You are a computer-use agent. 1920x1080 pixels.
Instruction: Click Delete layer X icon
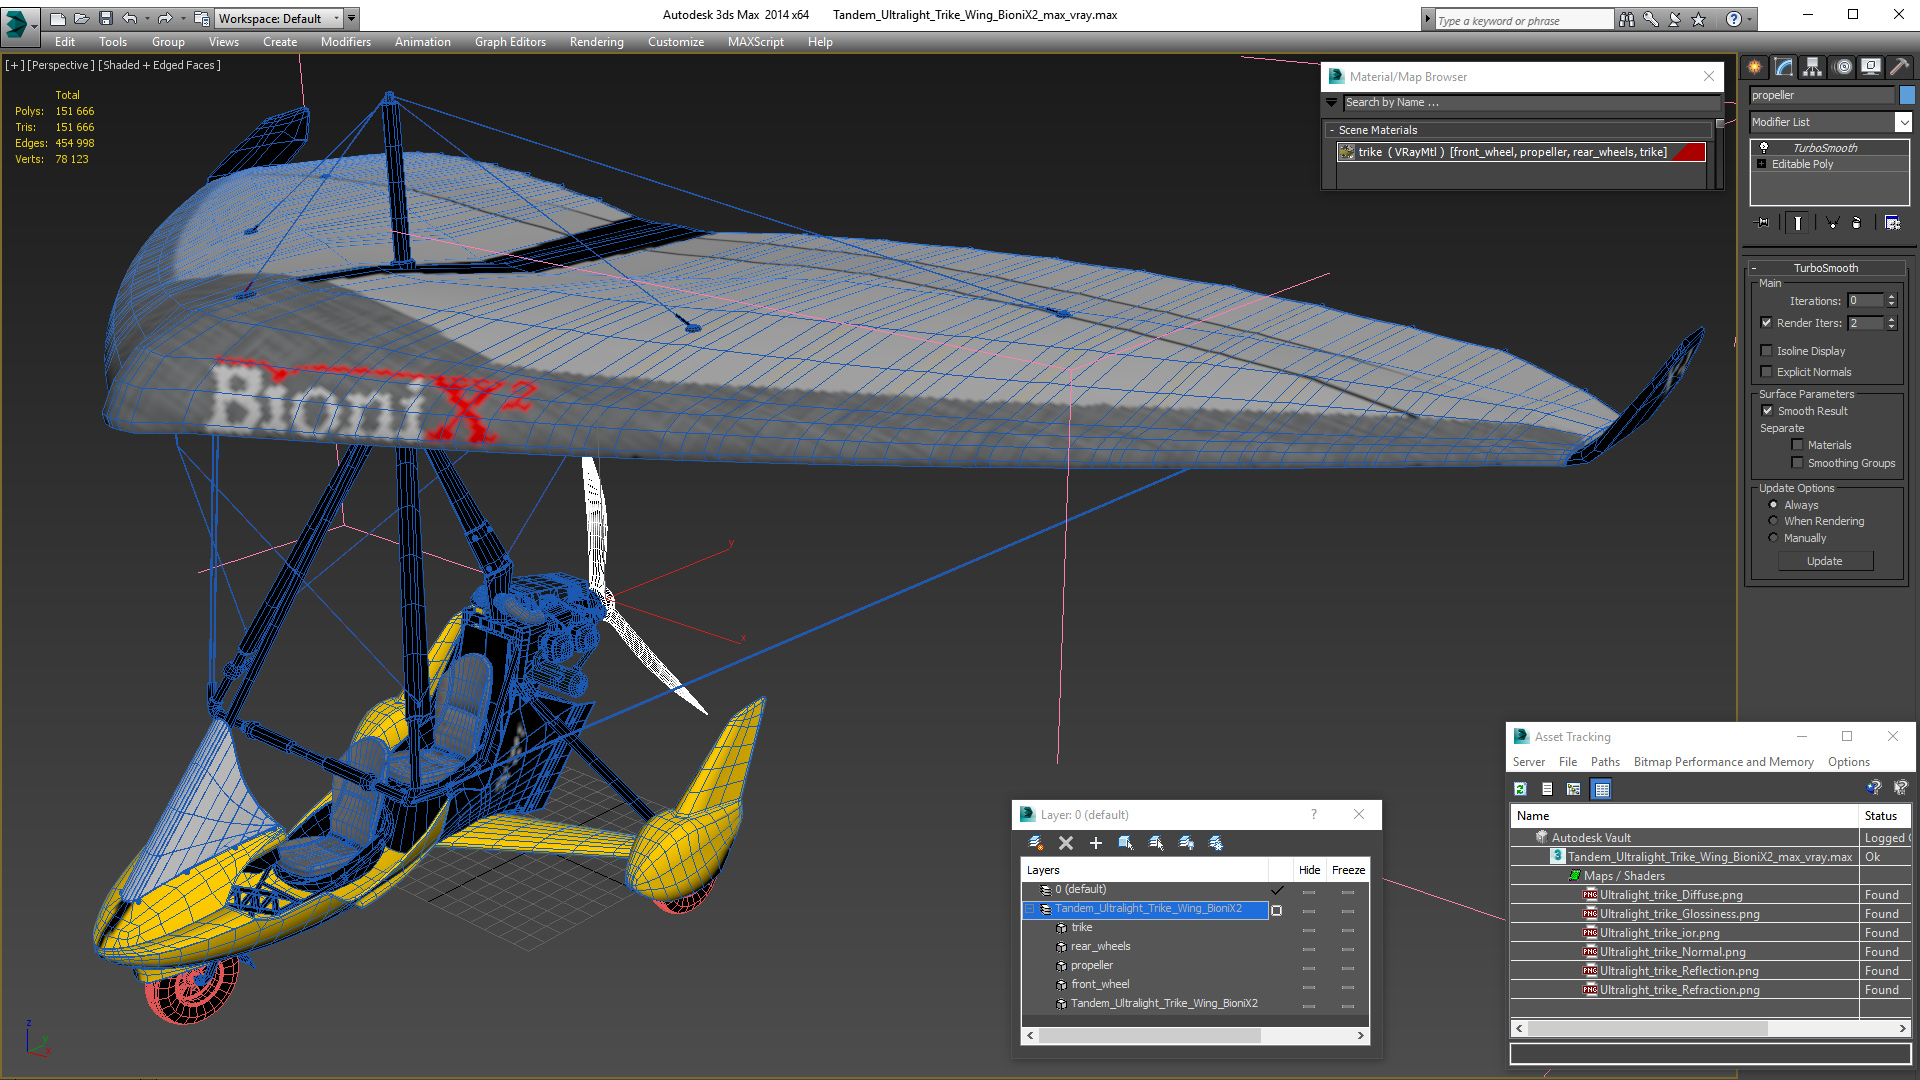point(1066,843)
